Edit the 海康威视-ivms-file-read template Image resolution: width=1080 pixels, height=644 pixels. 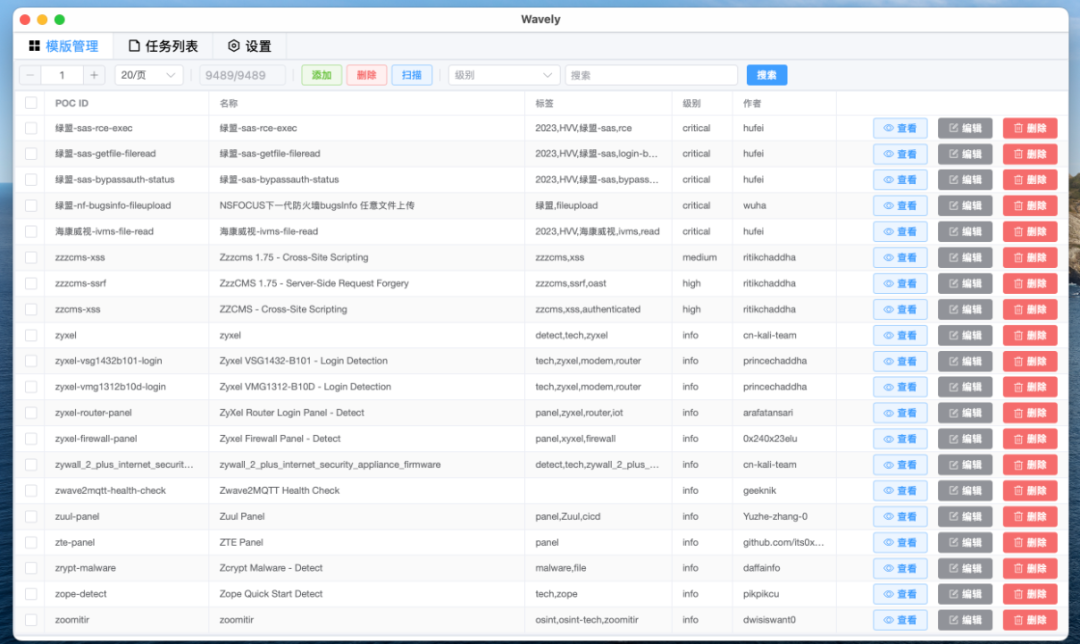[965, 231]
